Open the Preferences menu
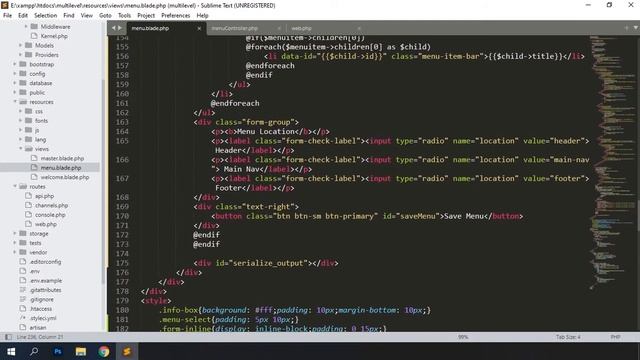Screen dimensions: 640x360 coord(176,16)
